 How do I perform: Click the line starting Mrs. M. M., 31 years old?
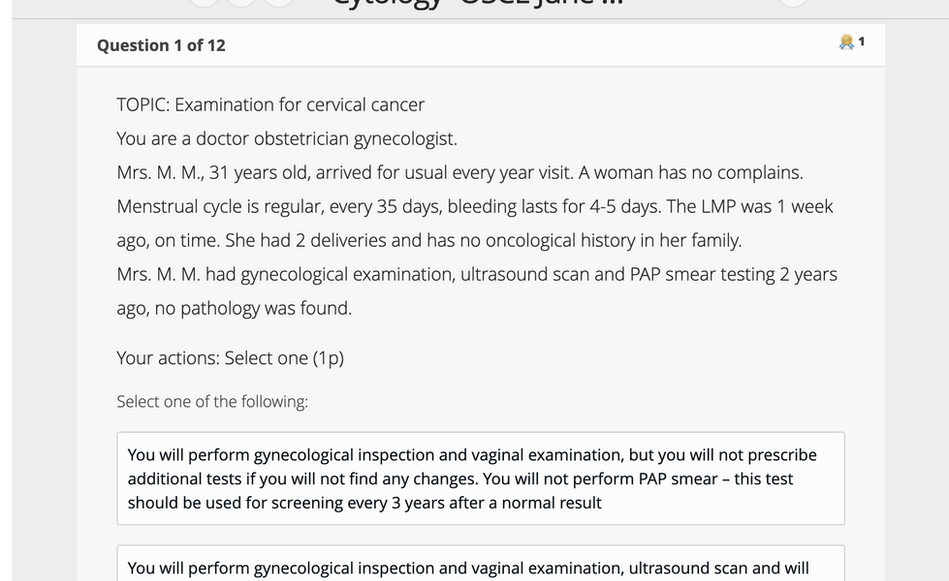(x=460, y=172)
